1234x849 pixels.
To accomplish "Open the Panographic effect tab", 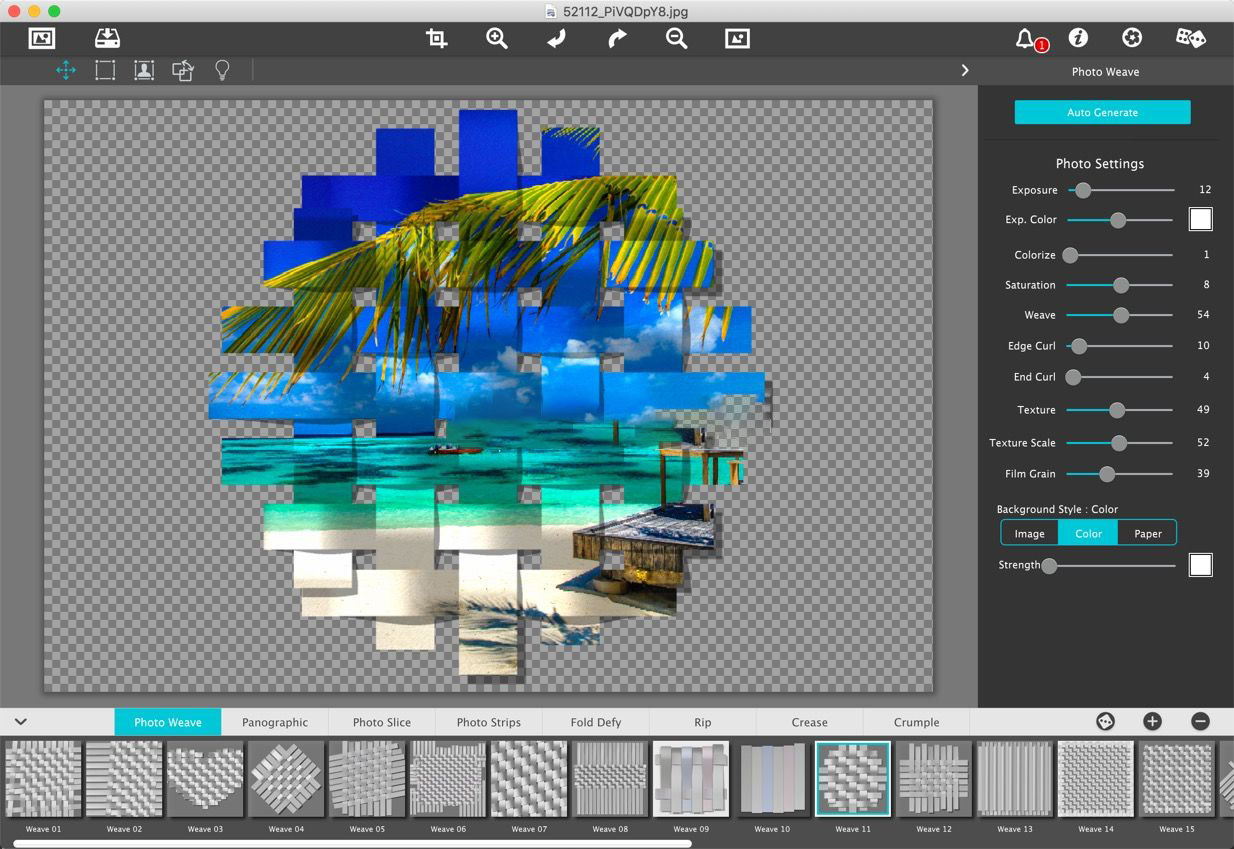I will pos(275,721).
